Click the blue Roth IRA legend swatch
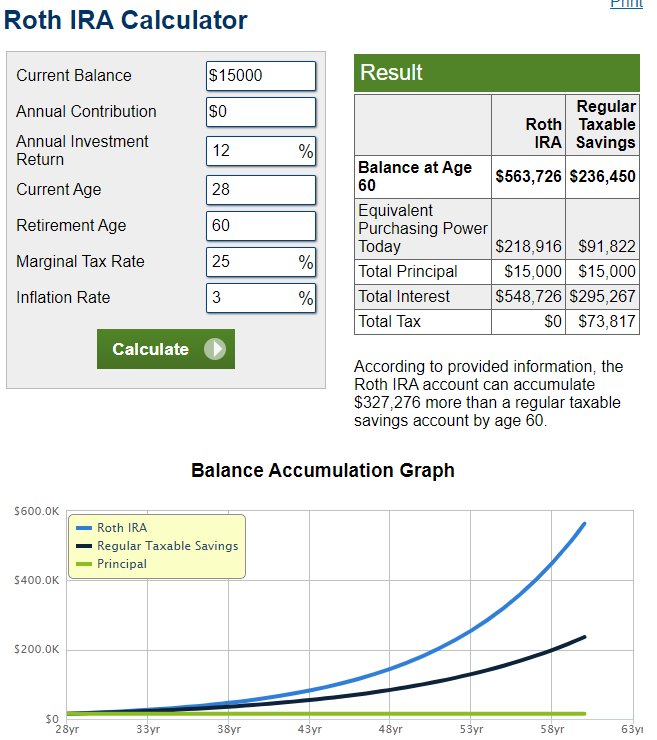Image resolution: width=657 pixels, height=740 pixels. [x=84, y=528]
